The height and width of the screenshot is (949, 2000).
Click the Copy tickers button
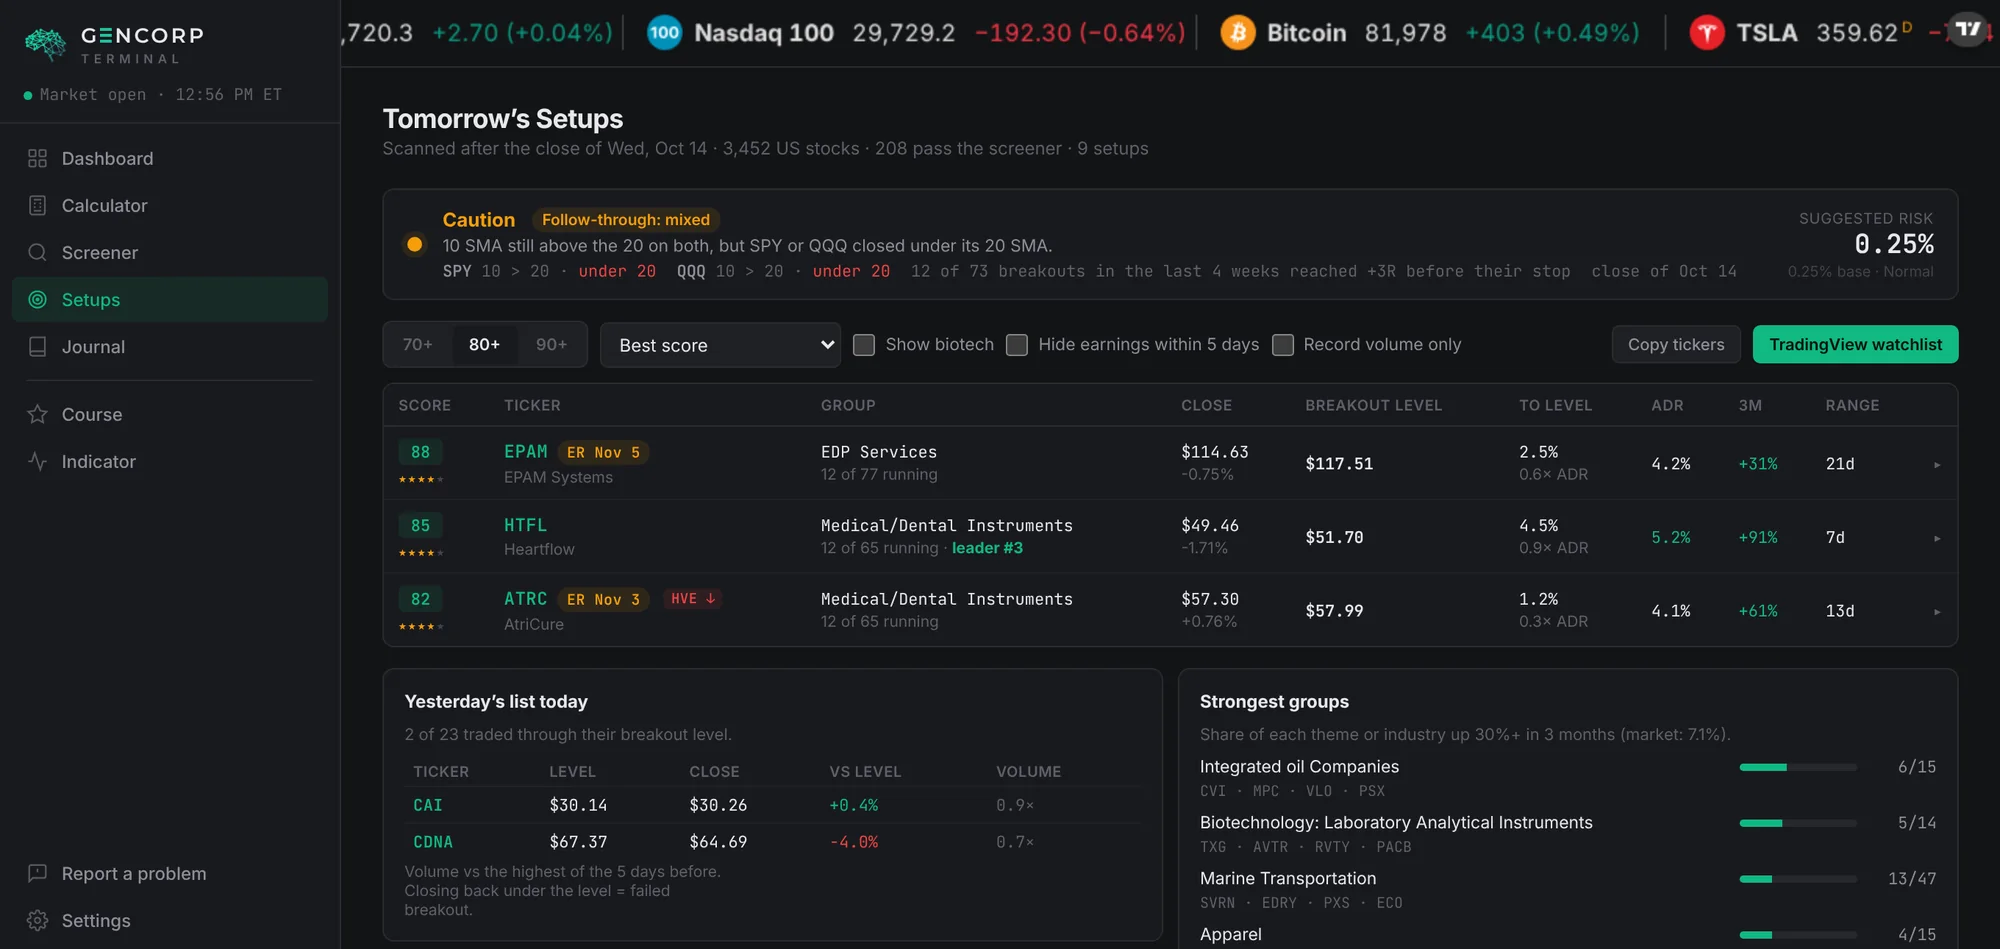[1676, 344]
